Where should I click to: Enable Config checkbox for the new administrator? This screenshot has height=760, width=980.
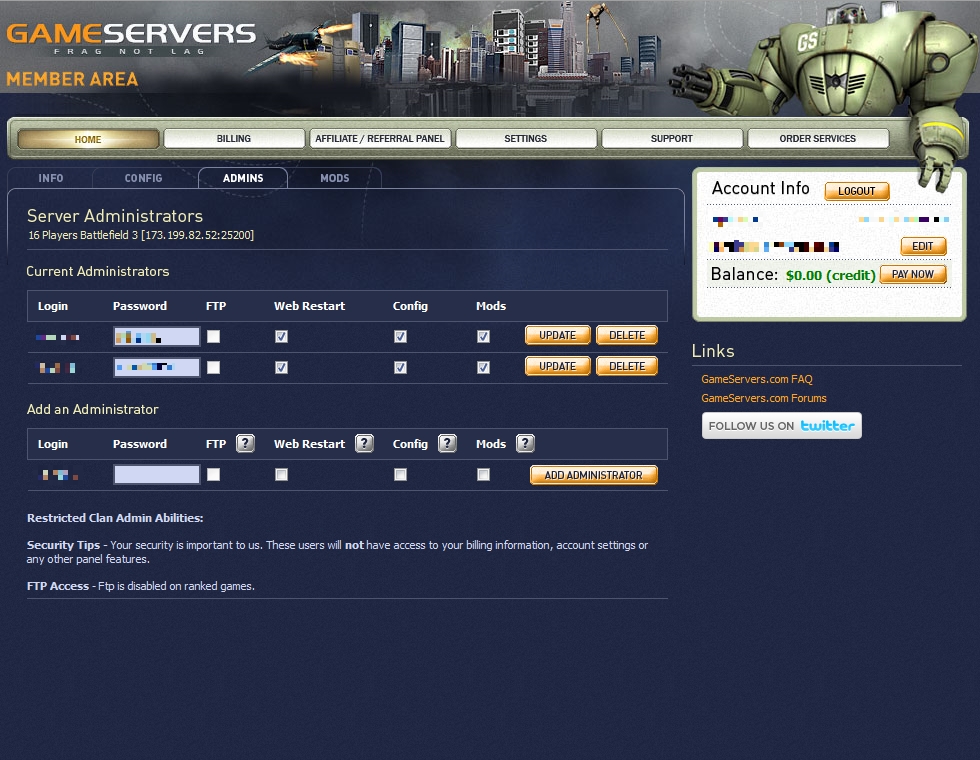[x=401, y=475]
